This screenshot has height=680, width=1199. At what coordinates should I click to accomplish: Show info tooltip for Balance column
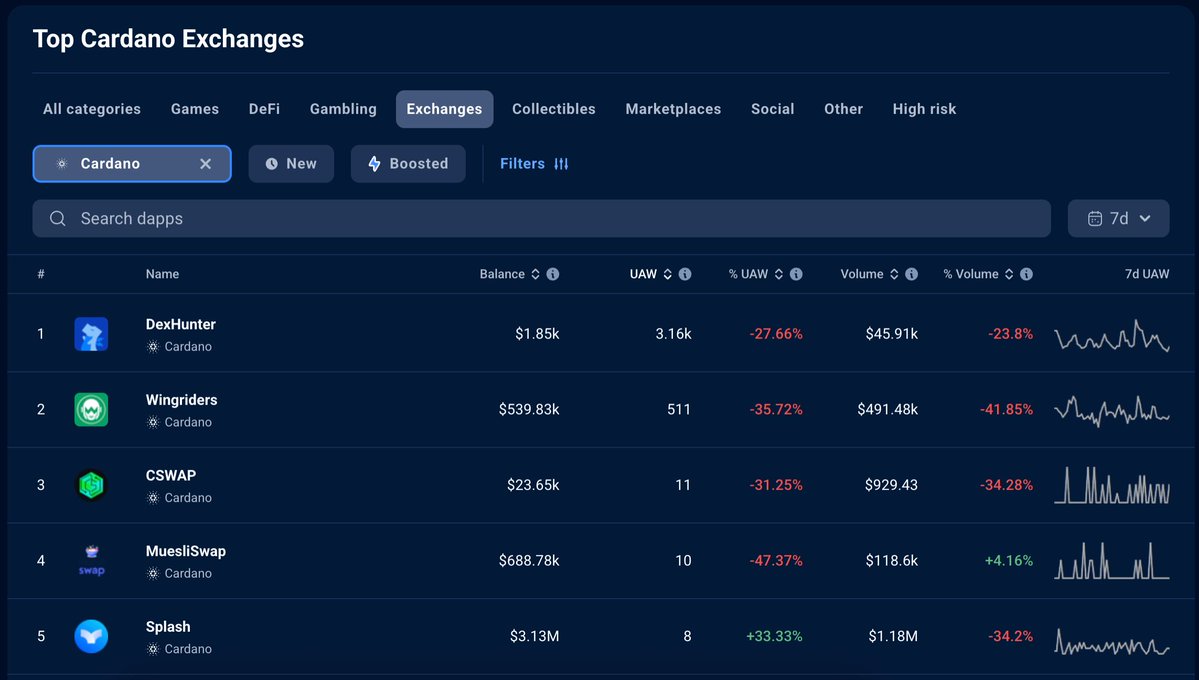tap(553, 274)
